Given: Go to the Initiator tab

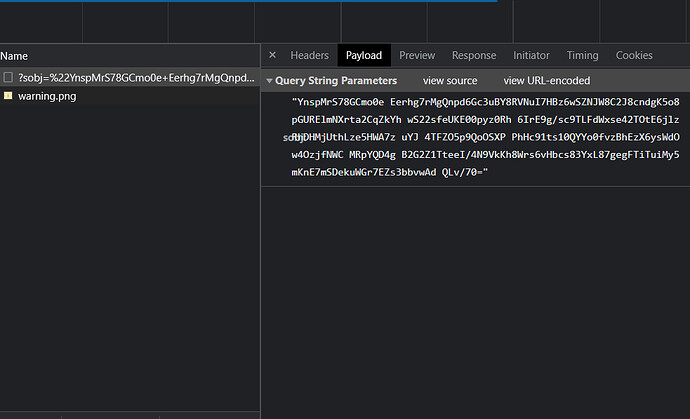Looking at the screenshot, I should point(531,55).
